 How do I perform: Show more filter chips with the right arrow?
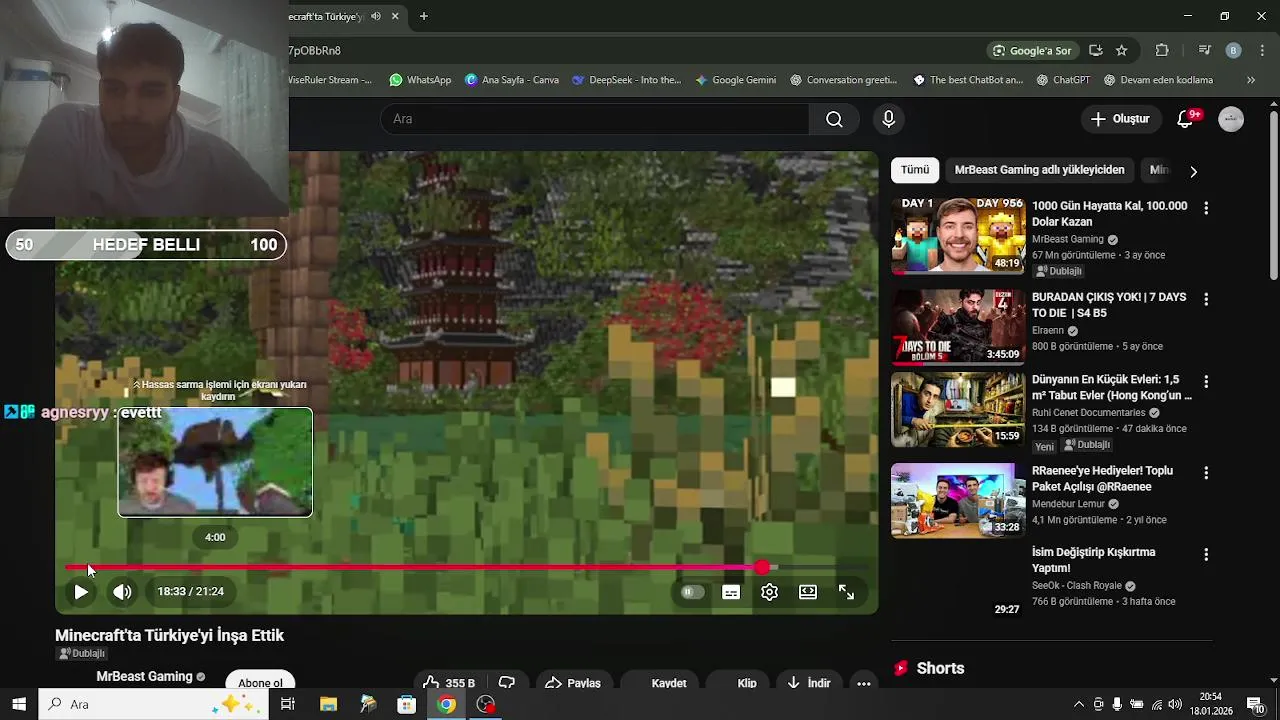click(x=1193, y=171)
